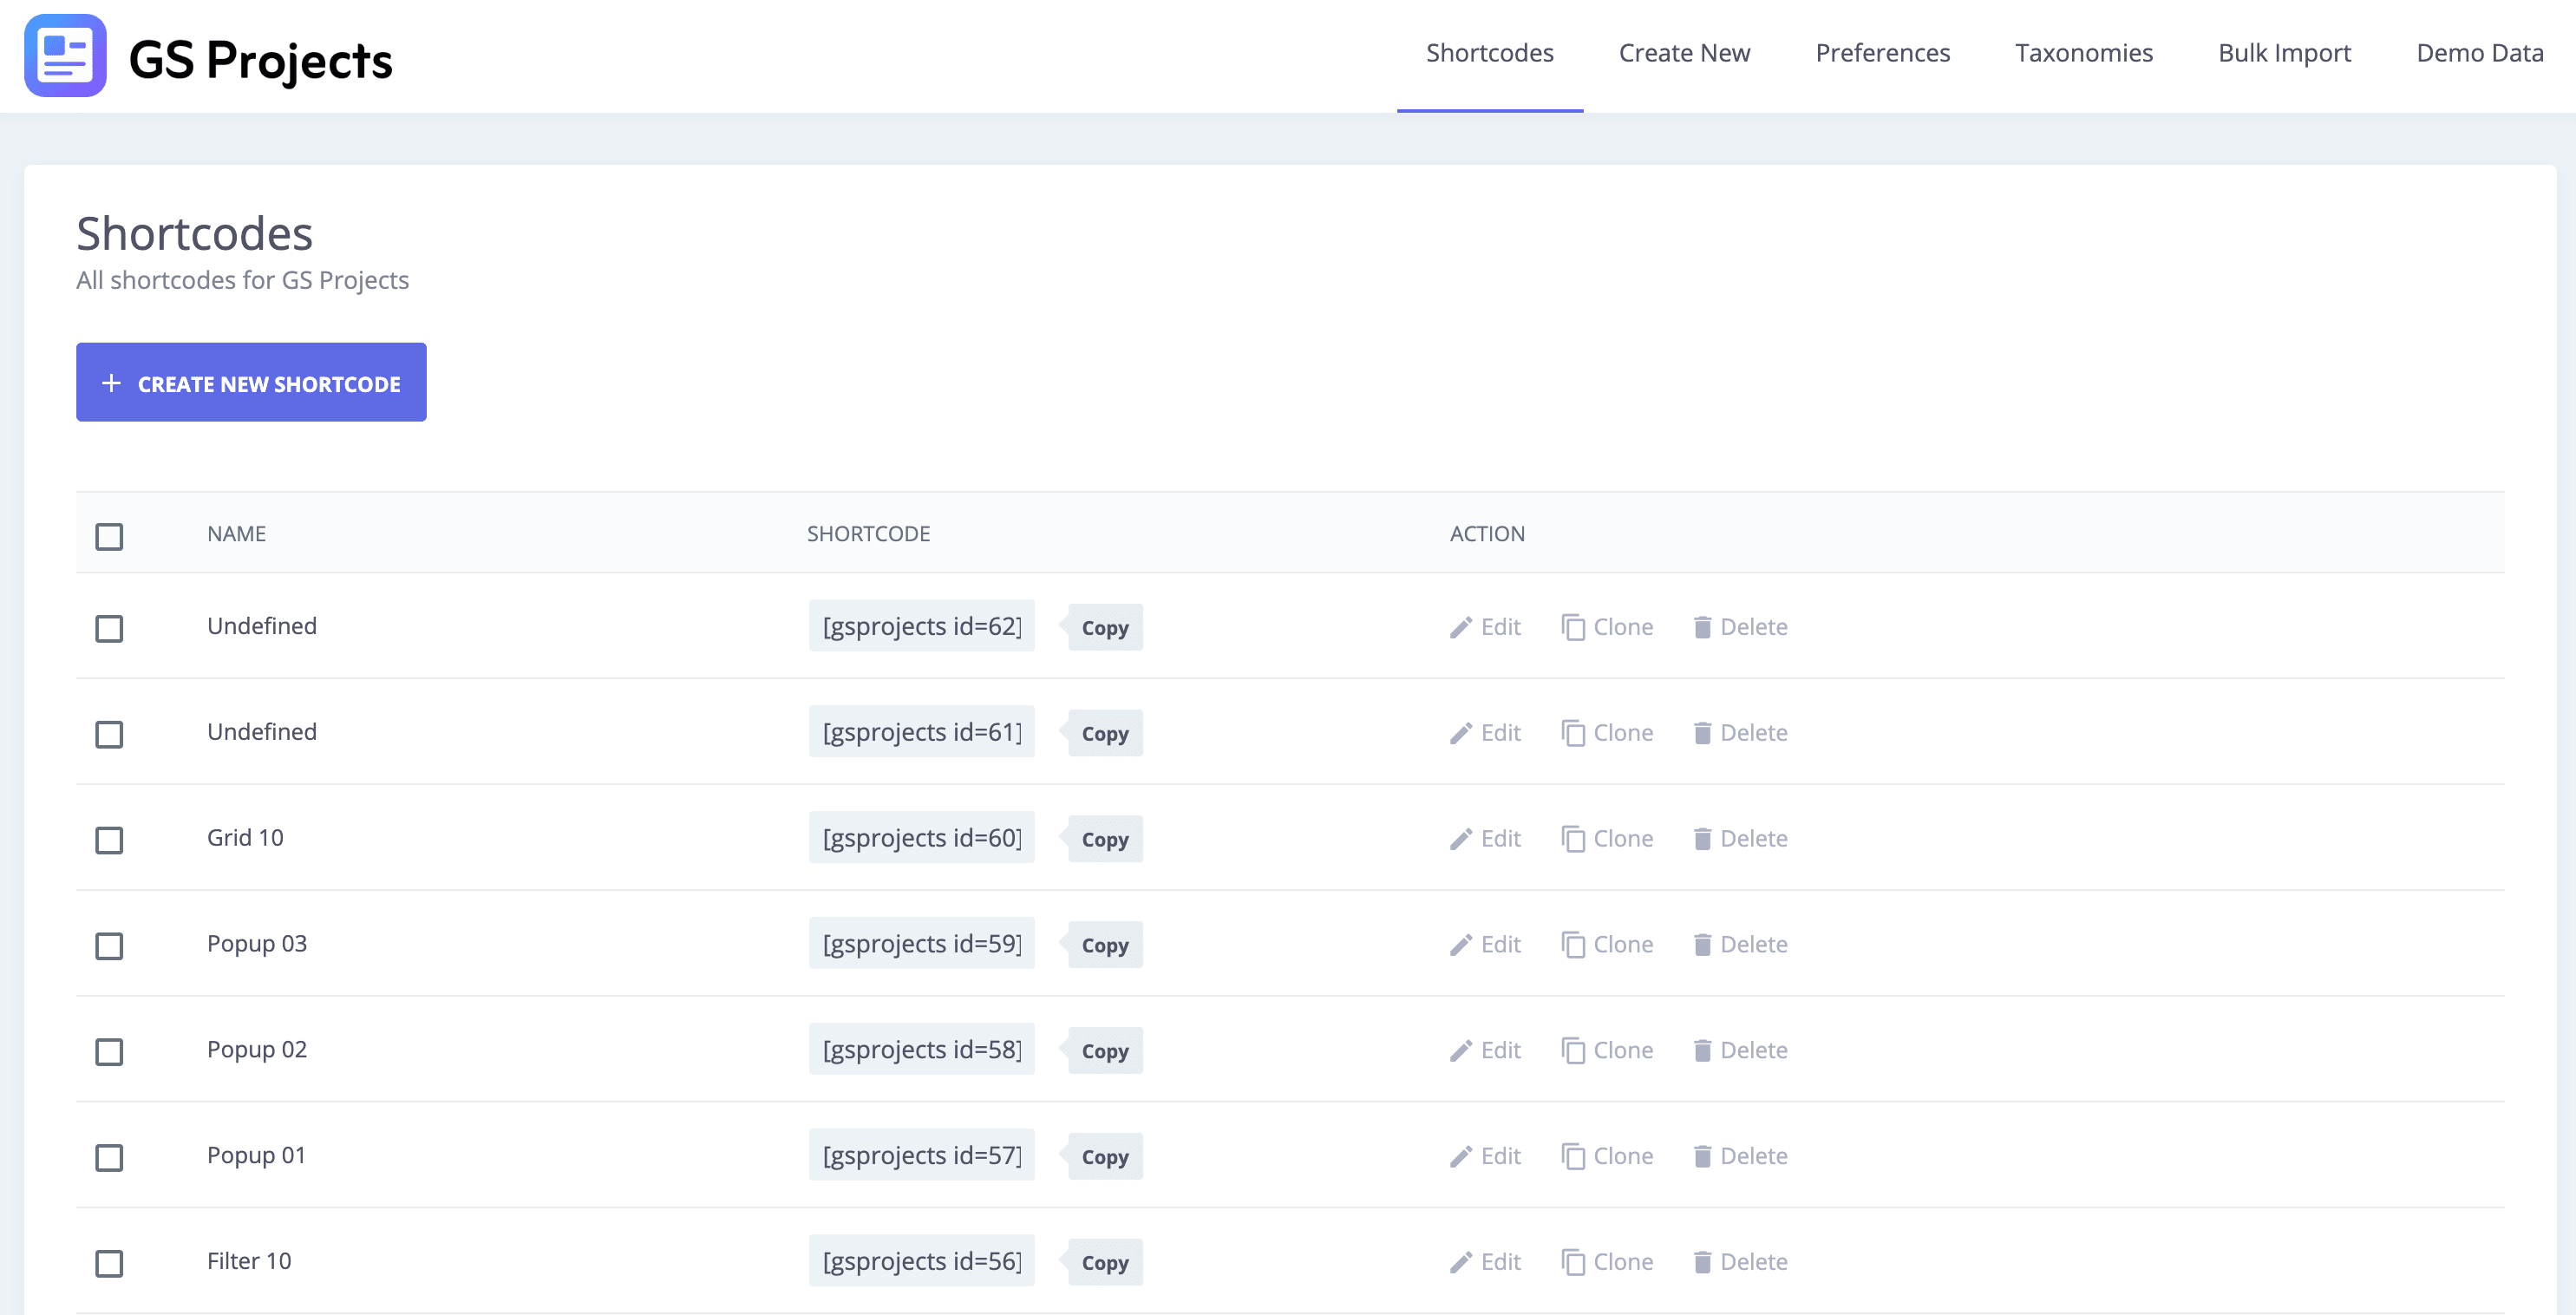The height and width of the screenshot is (1315, 2576).
Task: Click the Clone icon for Popup 03
Action: click(1573, 945)
